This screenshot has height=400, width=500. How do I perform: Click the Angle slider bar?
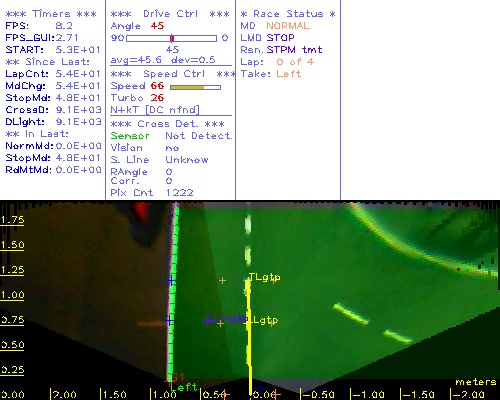click(171, 38)
